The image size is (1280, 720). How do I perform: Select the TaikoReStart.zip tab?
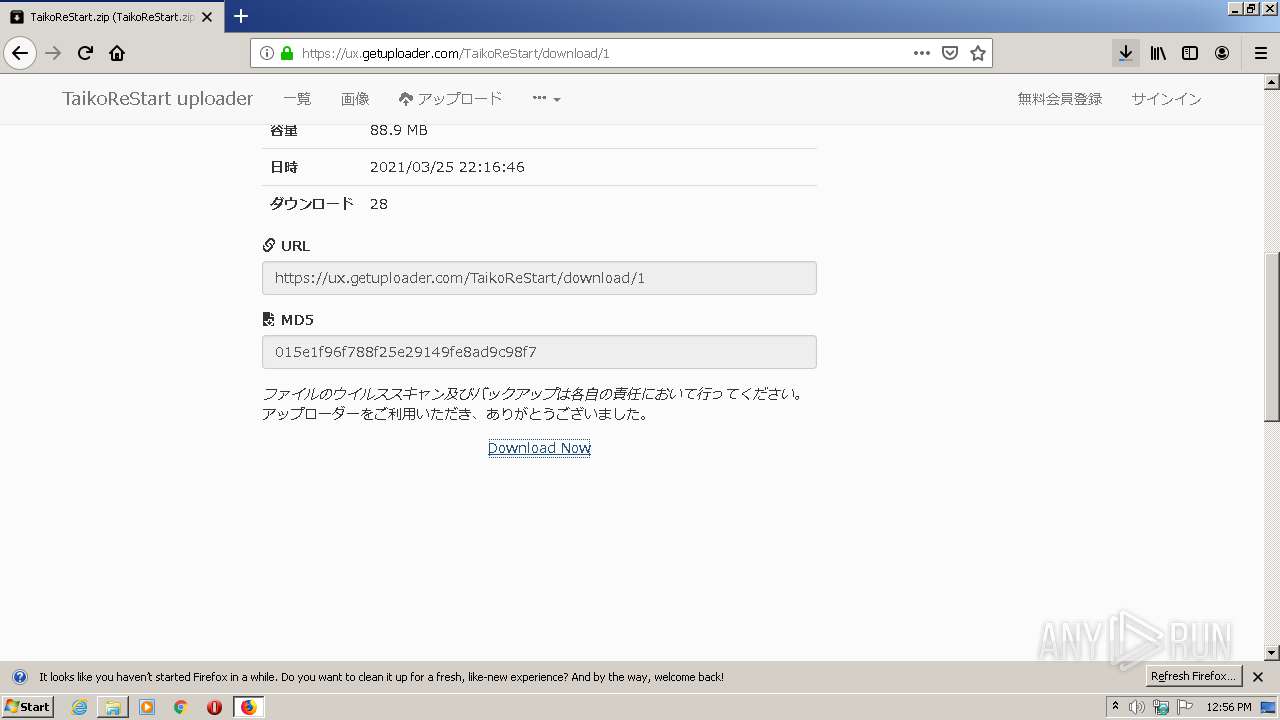tap(113, 17)
